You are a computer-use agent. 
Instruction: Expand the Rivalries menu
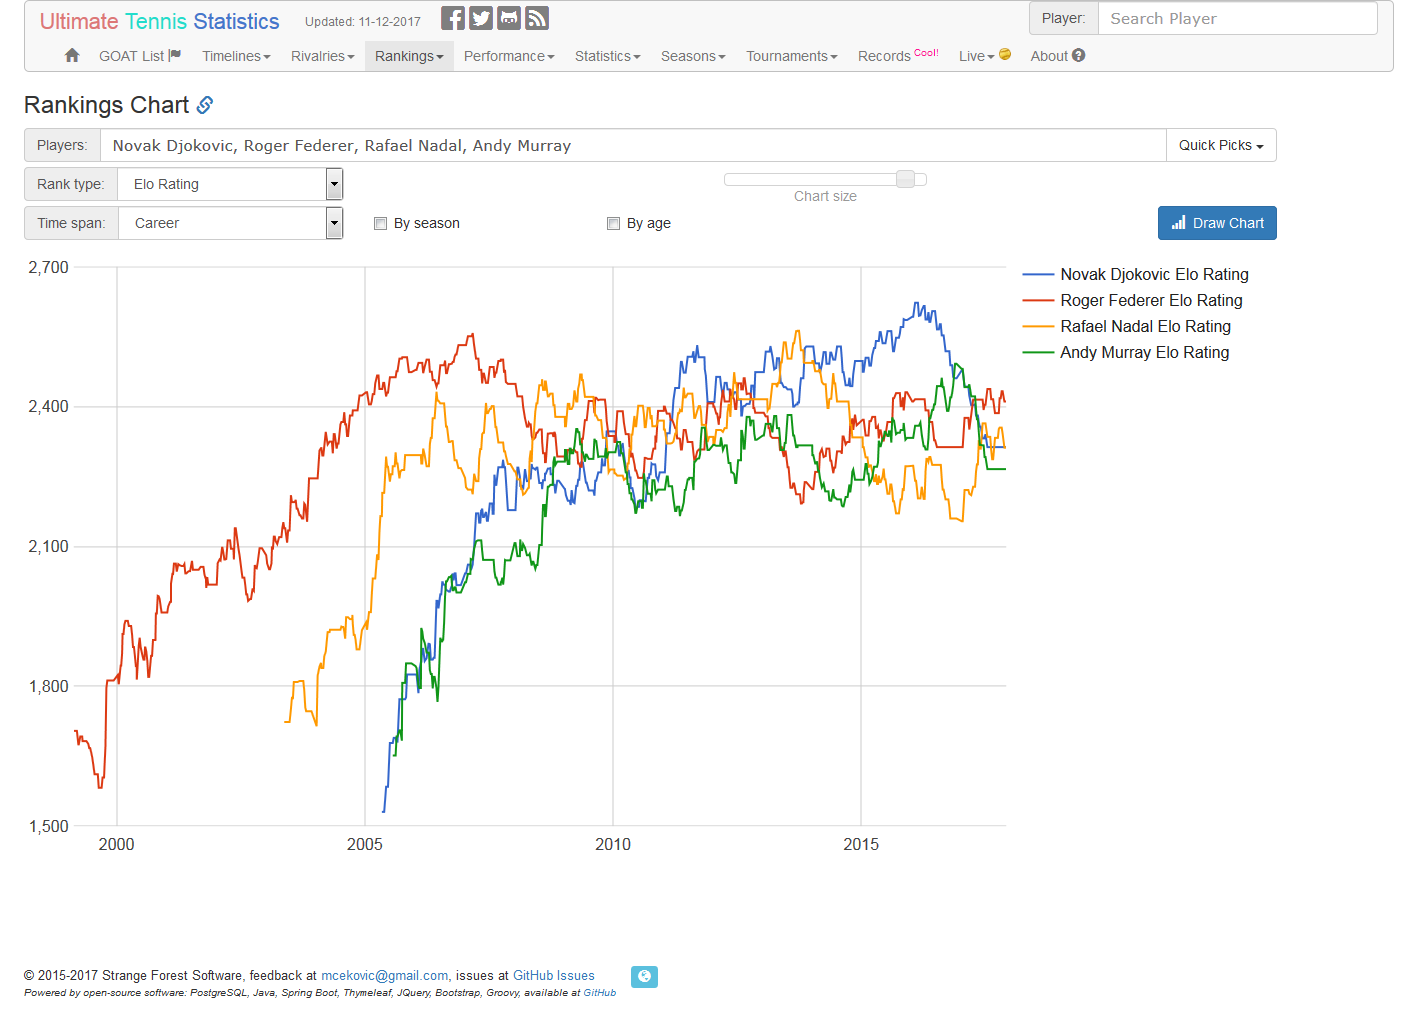pyautogui.click(x=322, y=56)
